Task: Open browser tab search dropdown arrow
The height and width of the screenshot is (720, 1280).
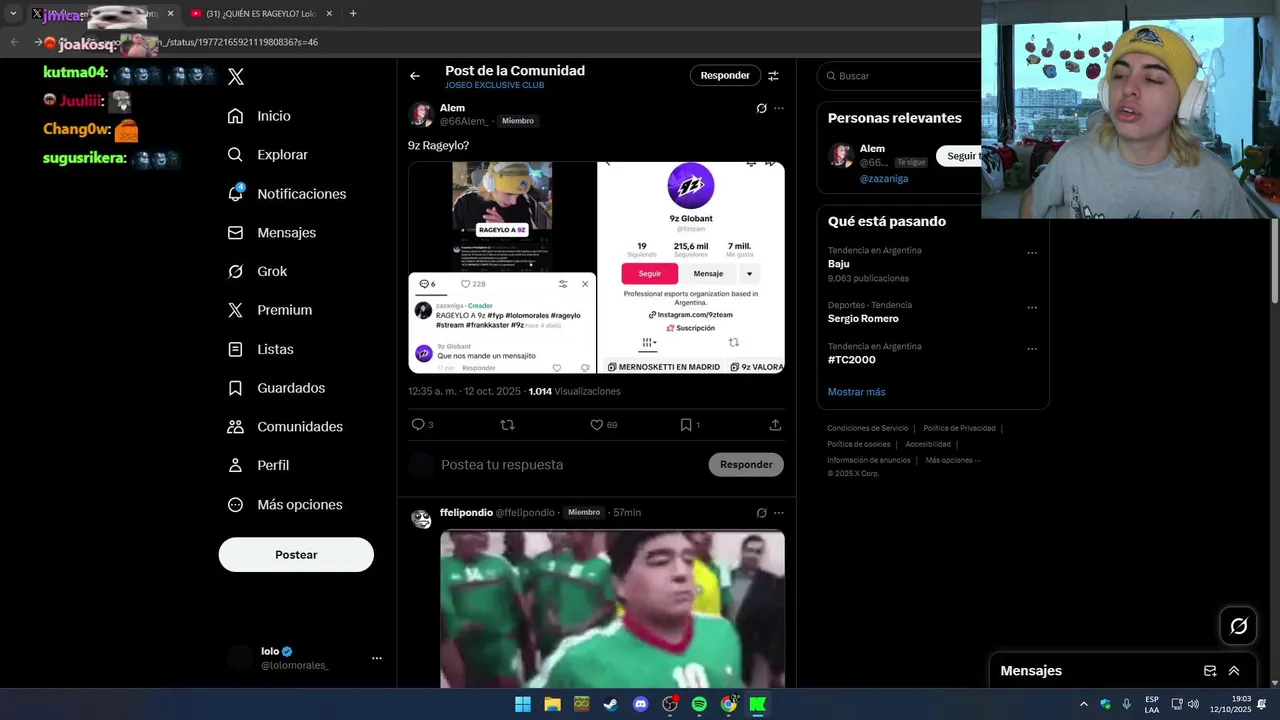Action: (13, 14)
